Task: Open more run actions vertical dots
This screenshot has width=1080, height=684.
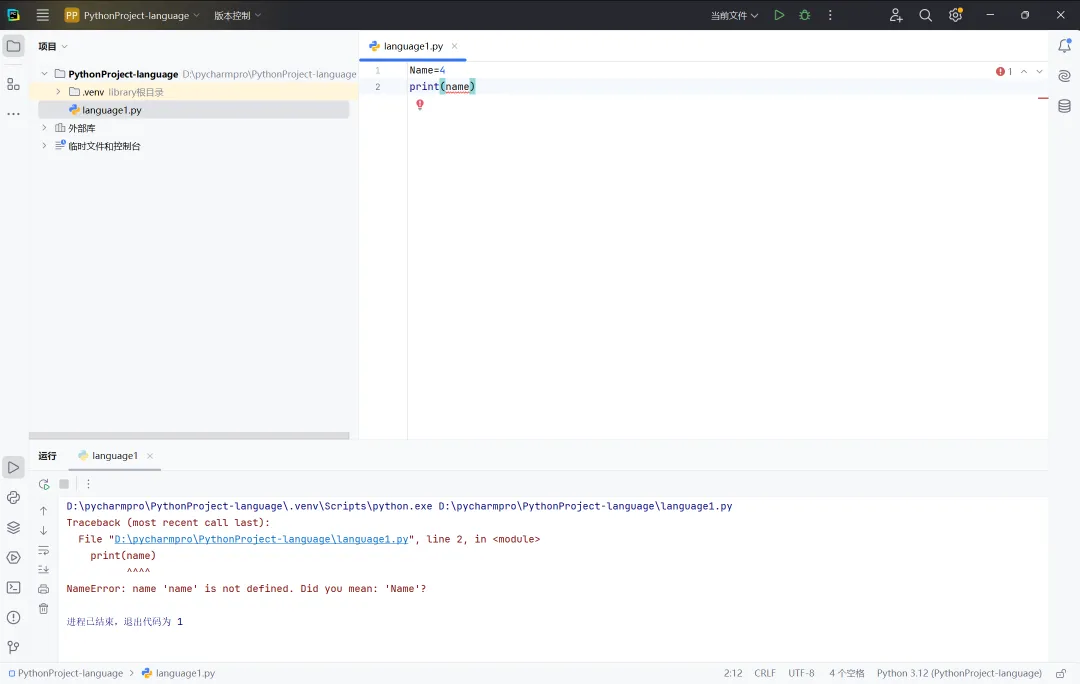Action: [830, 15]
